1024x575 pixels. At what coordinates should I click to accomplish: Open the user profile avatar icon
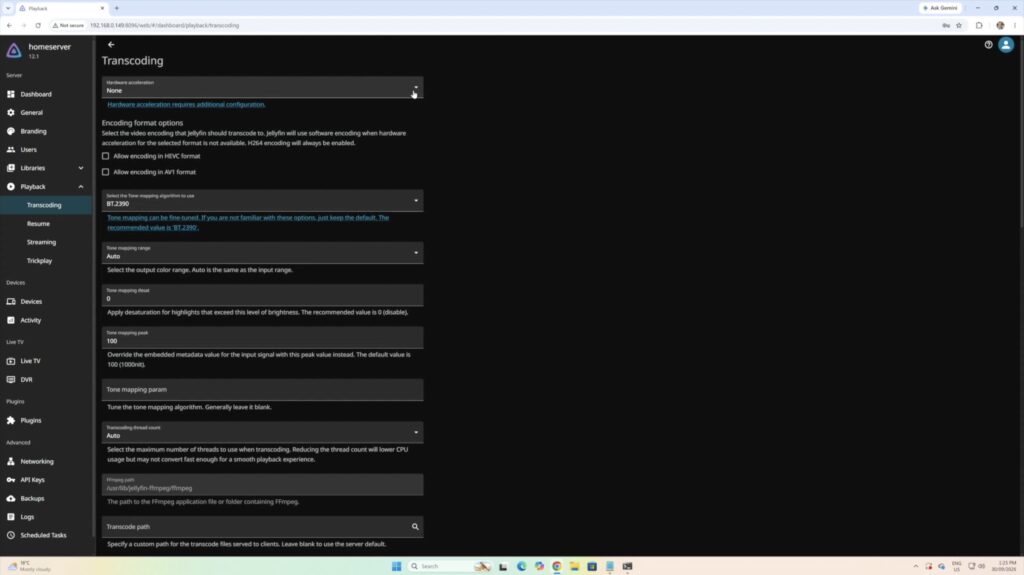click(x=1006, y=45)
